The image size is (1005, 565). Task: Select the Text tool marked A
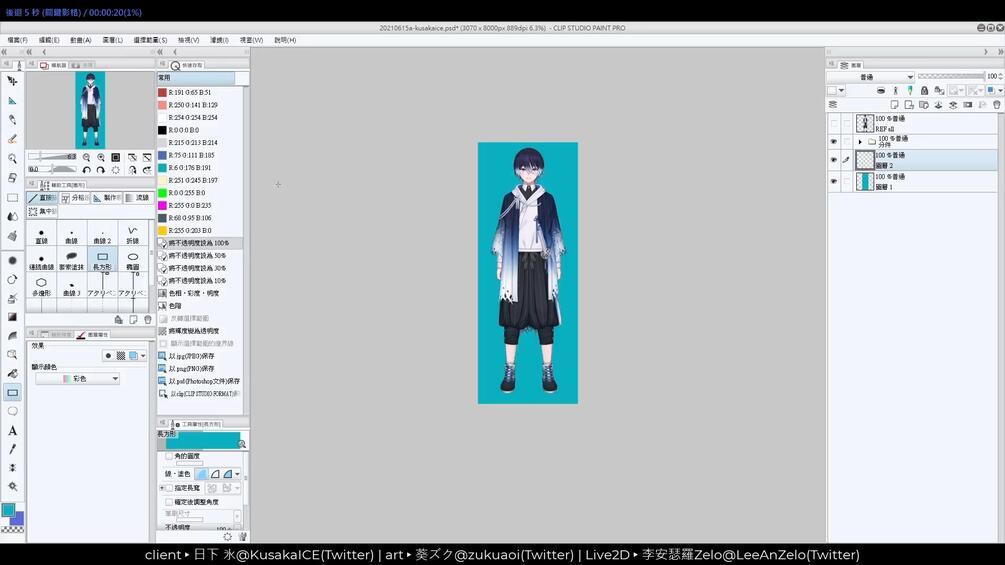tap(12, 430)
